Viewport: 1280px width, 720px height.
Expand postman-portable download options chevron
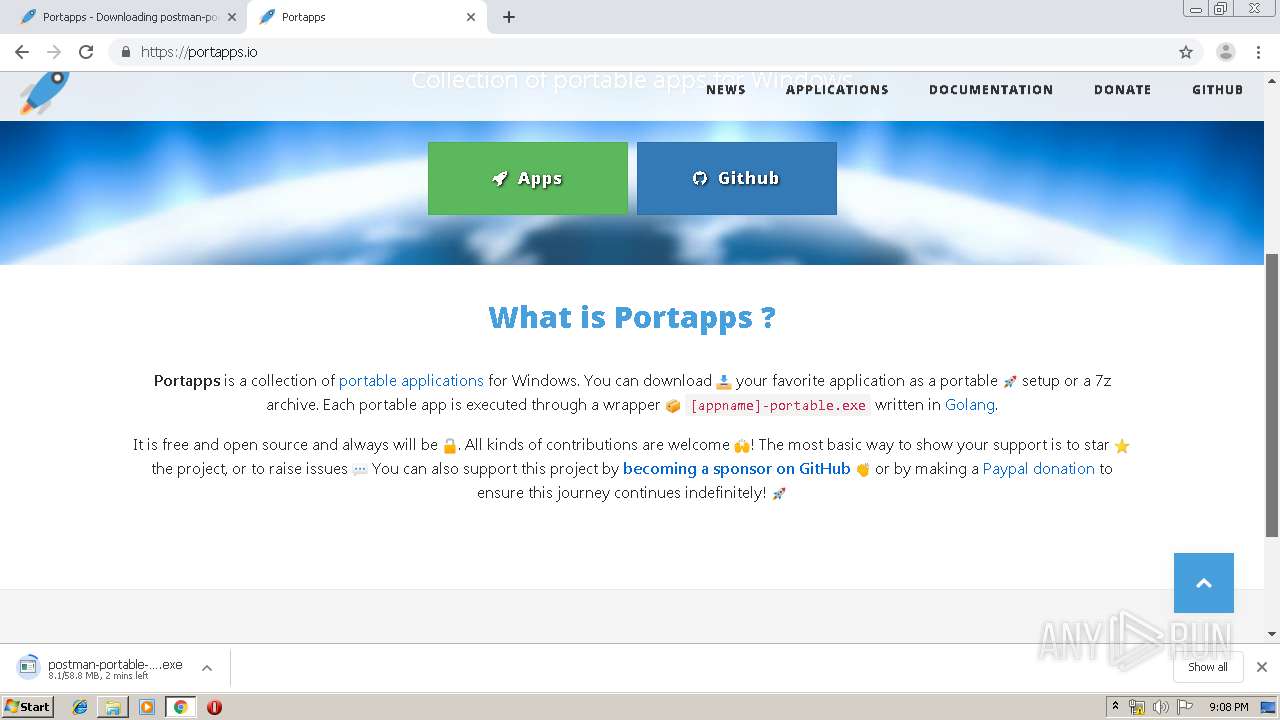click(x=207, y=667)
